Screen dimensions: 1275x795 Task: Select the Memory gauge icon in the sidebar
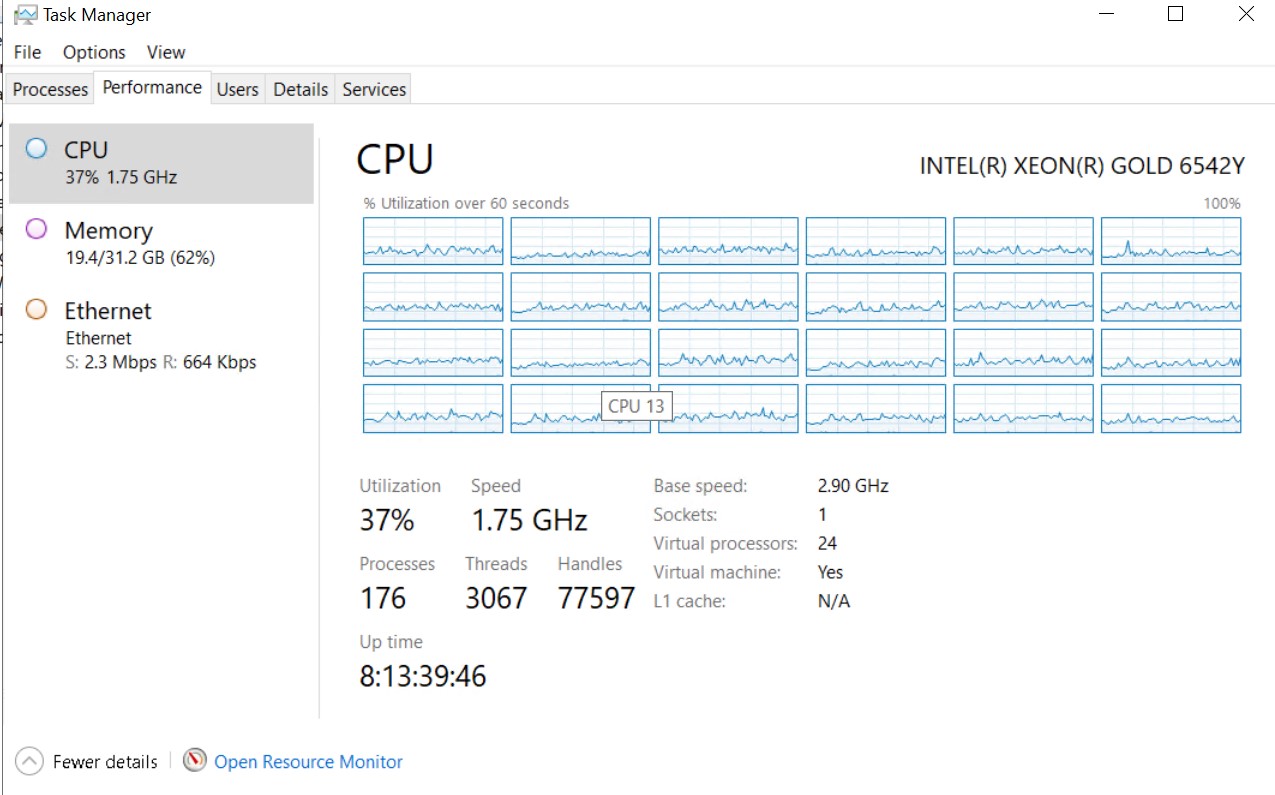(37, 229)
